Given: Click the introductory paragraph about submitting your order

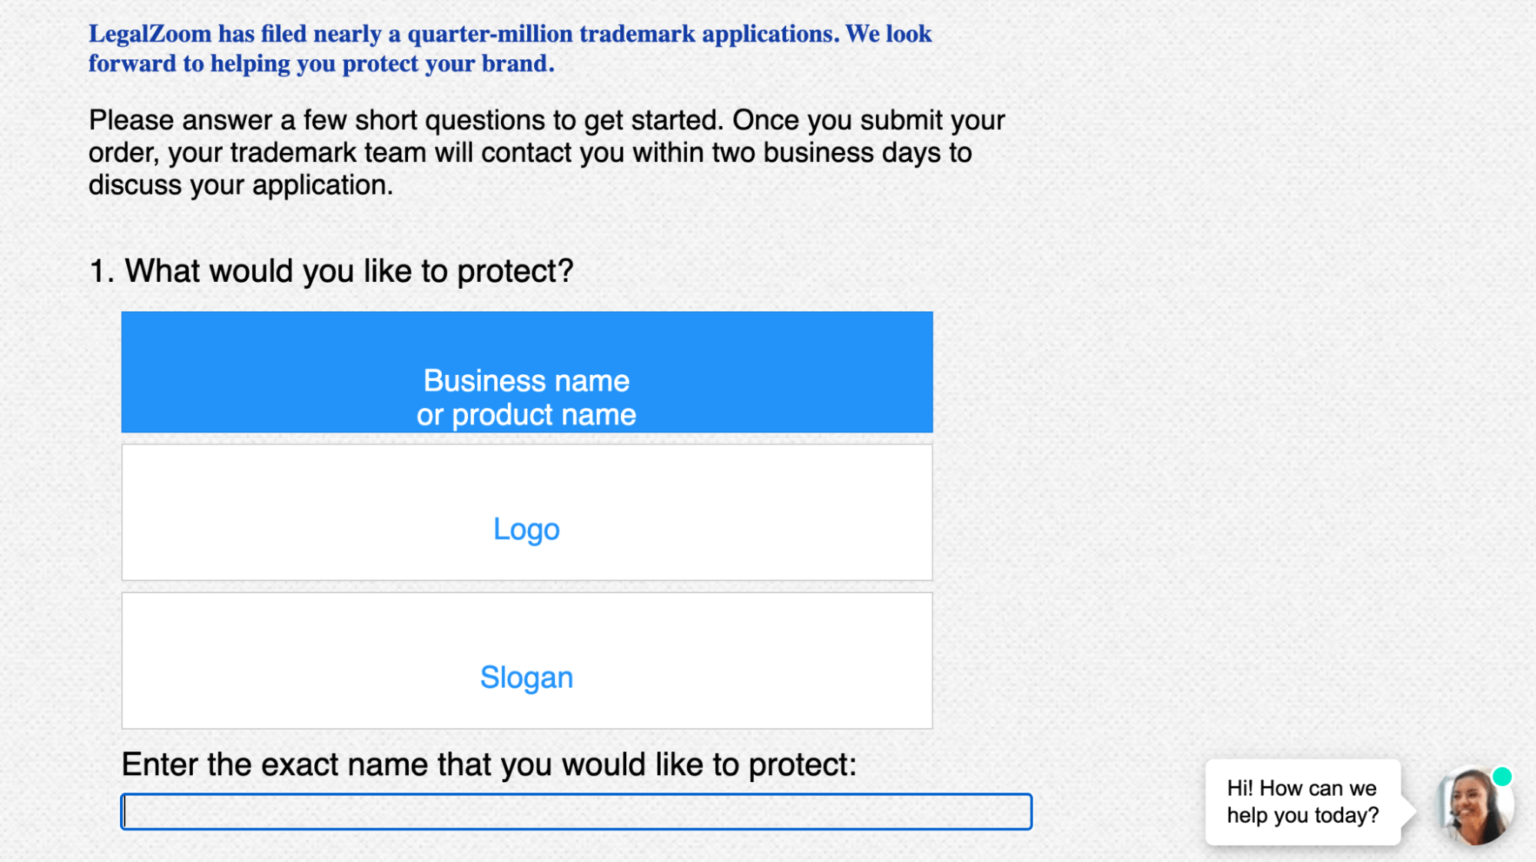Looking at the screenshot, I should click(x=546, y=152).
